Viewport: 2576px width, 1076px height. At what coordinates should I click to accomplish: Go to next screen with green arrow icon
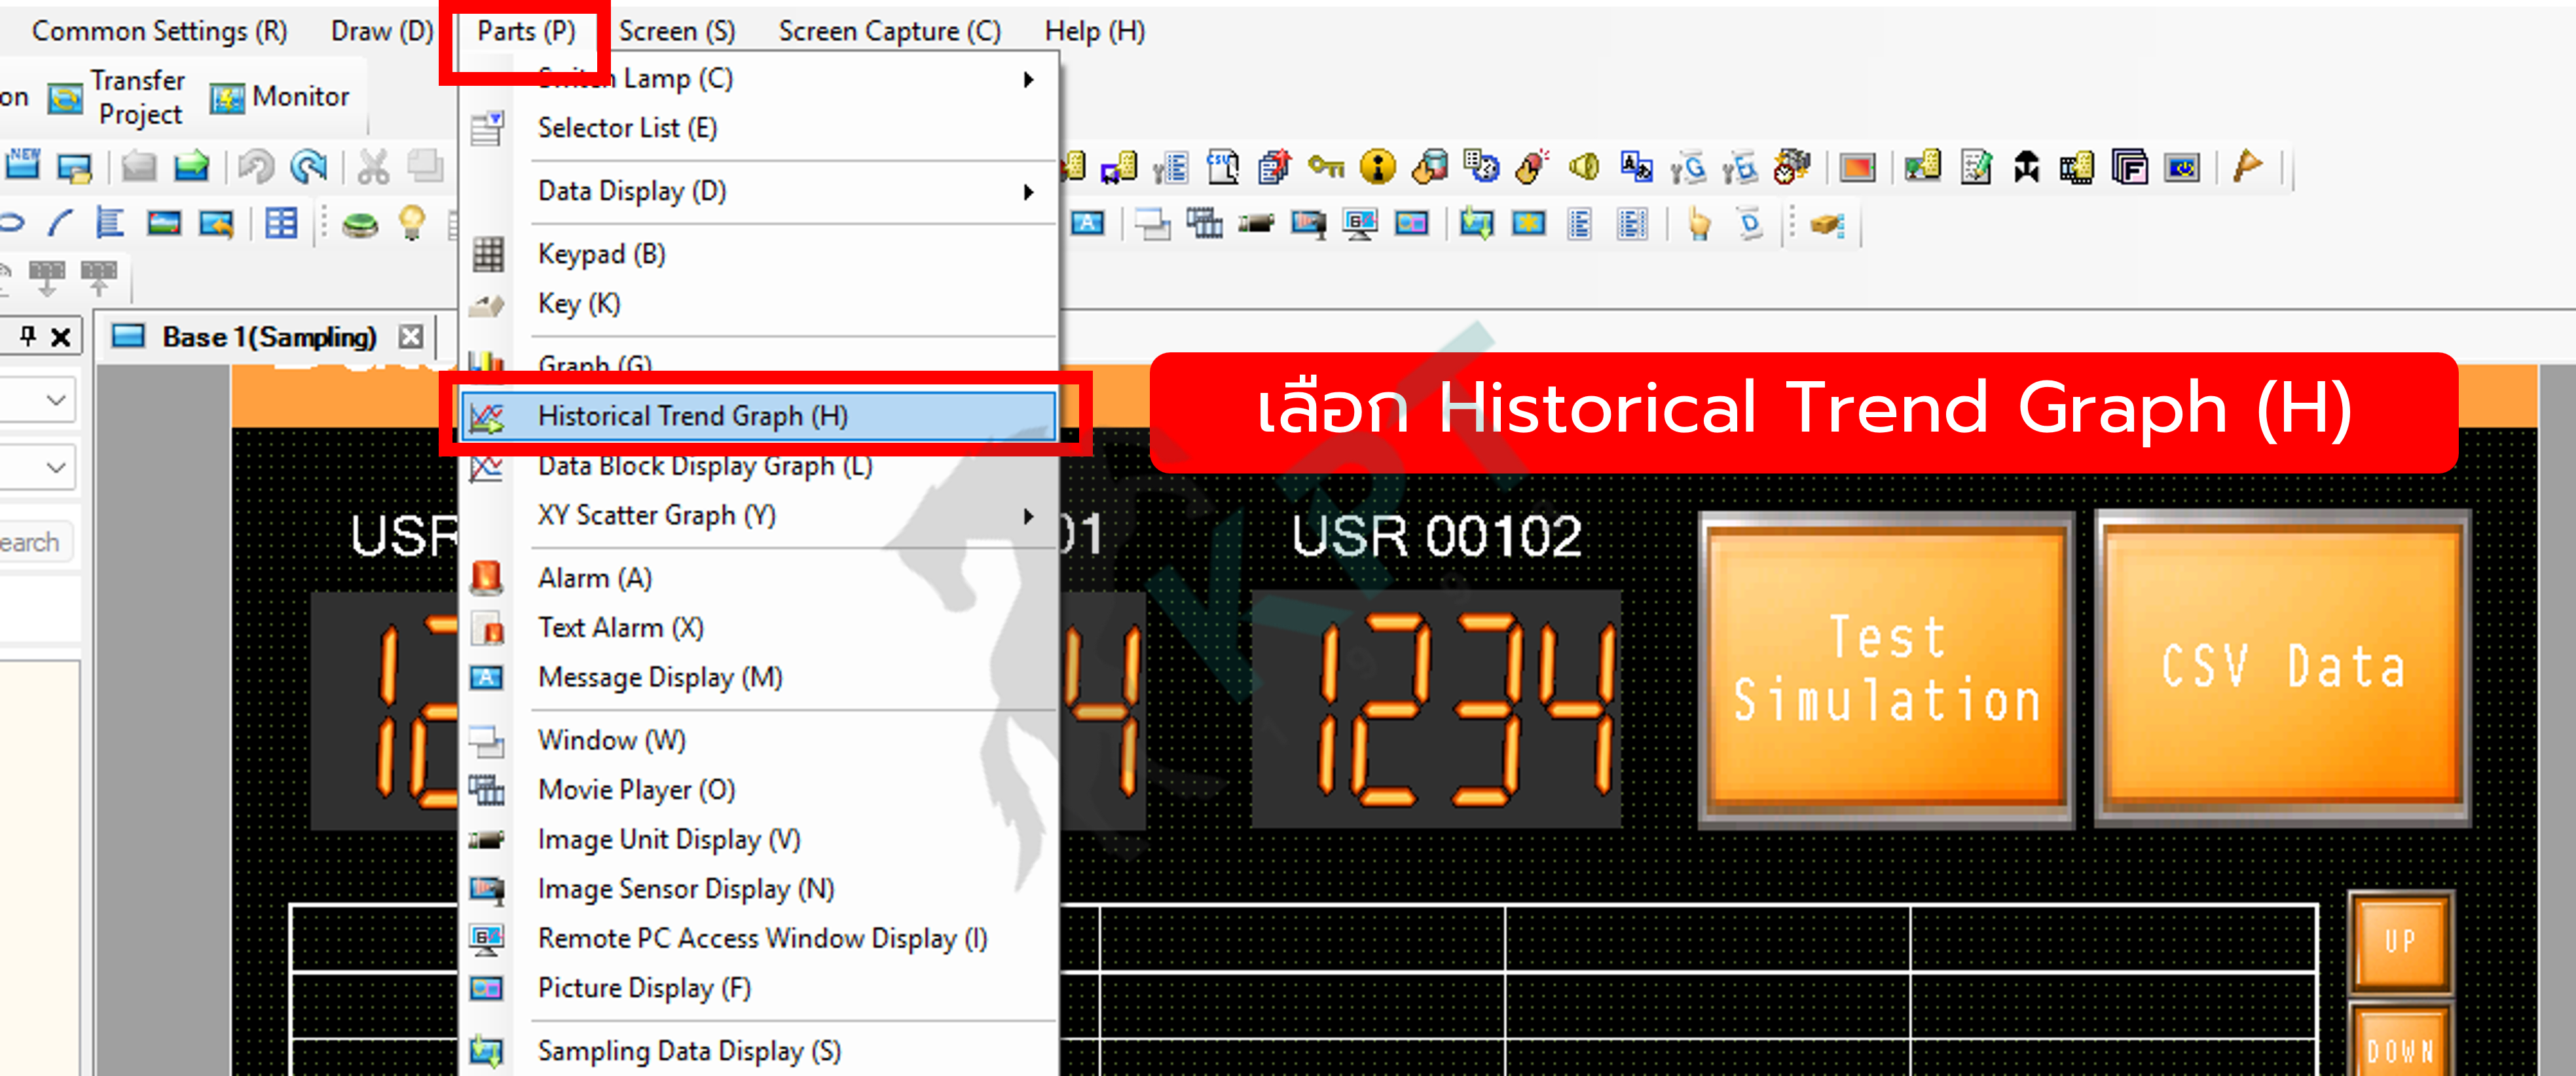click(191, 166)
